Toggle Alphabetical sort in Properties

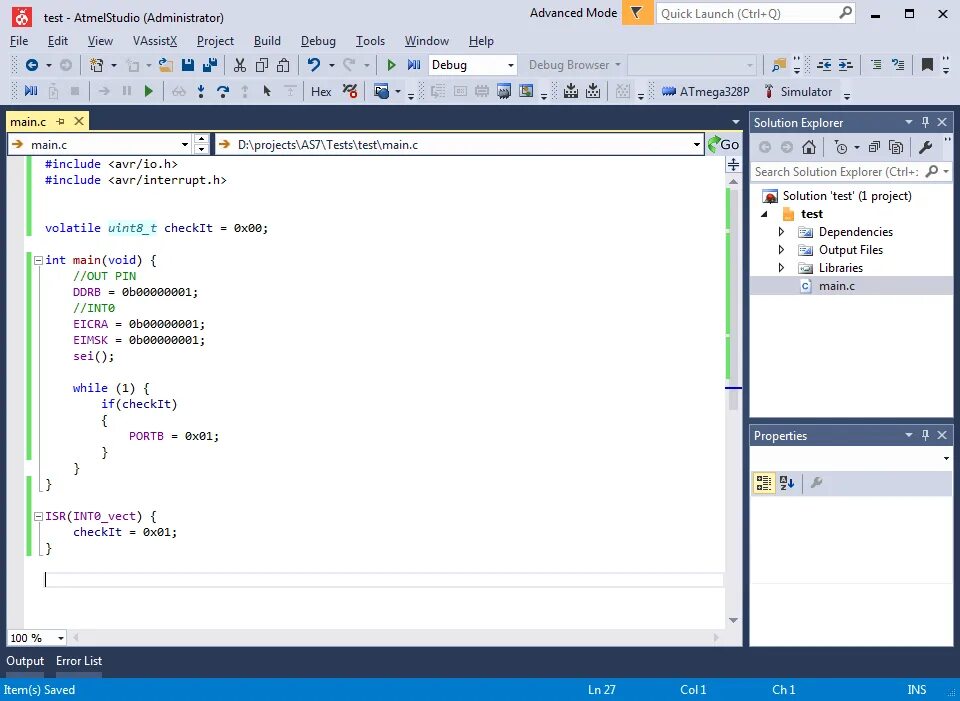pos(787,483)
